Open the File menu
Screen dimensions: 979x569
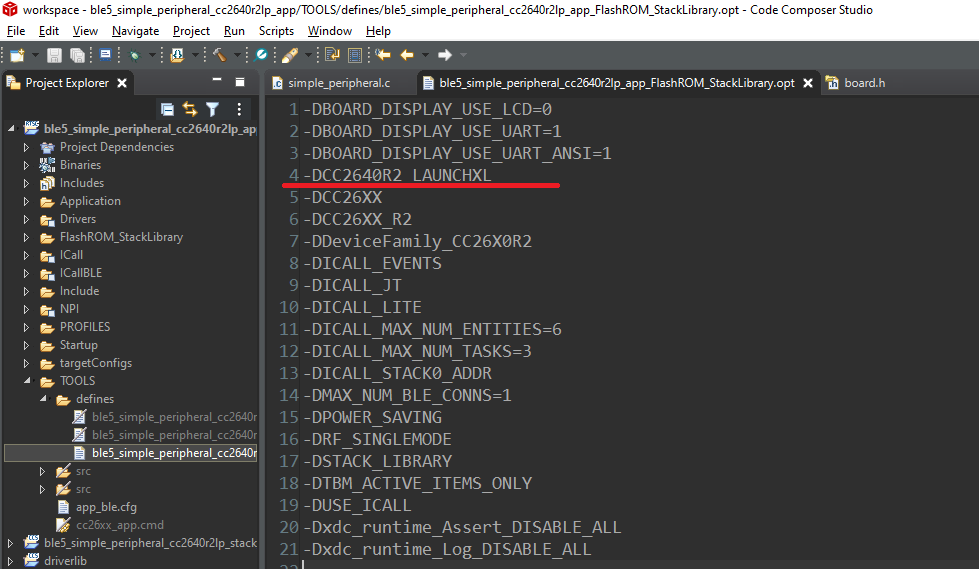click(16, 31)
